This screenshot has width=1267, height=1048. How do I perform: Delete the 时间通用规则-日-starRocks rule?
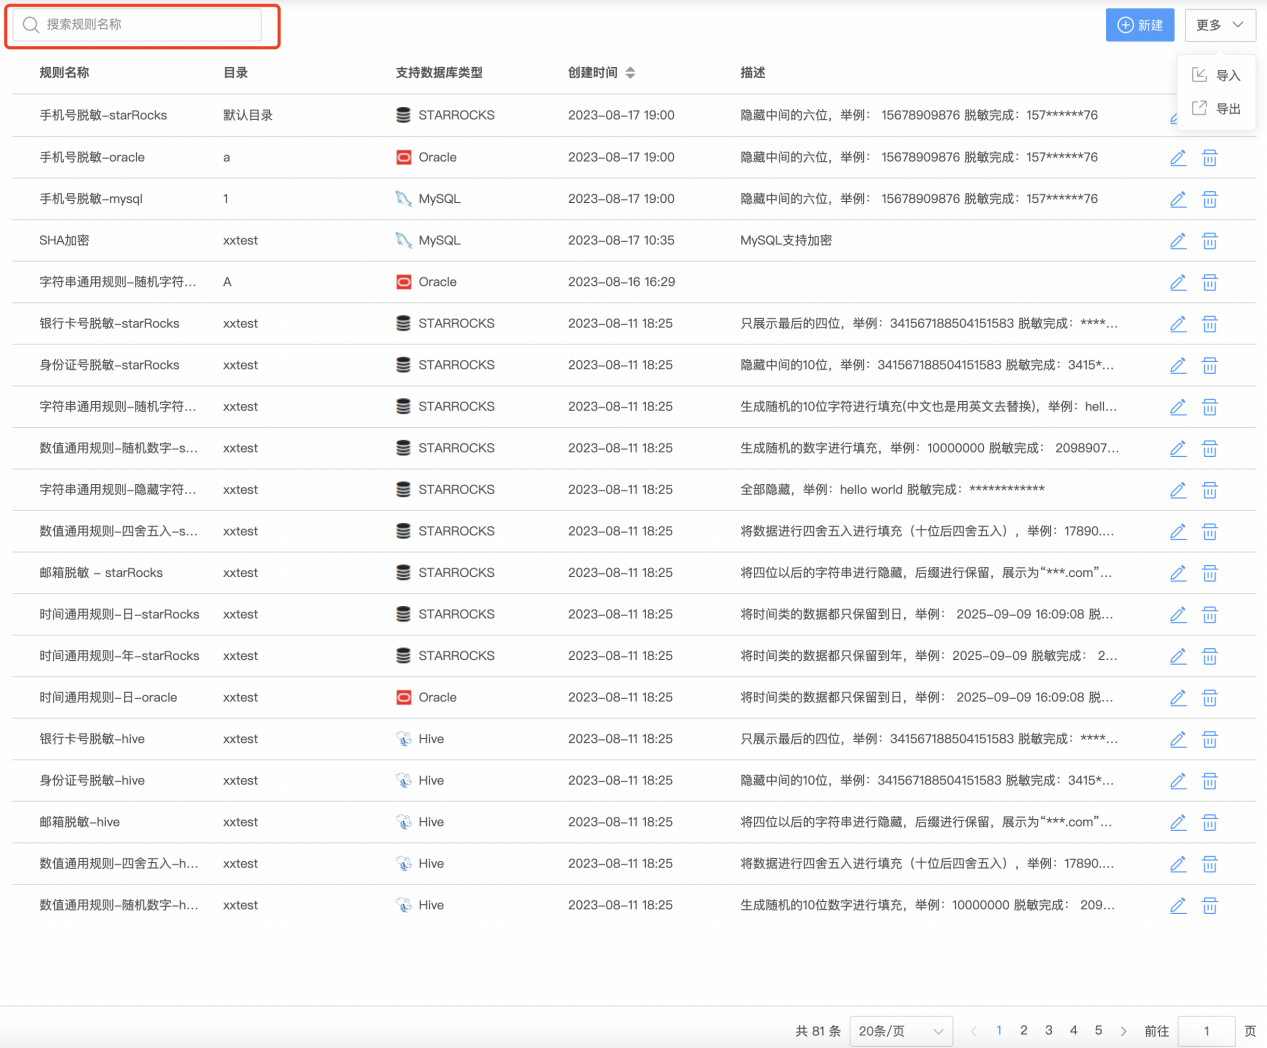1209,615
